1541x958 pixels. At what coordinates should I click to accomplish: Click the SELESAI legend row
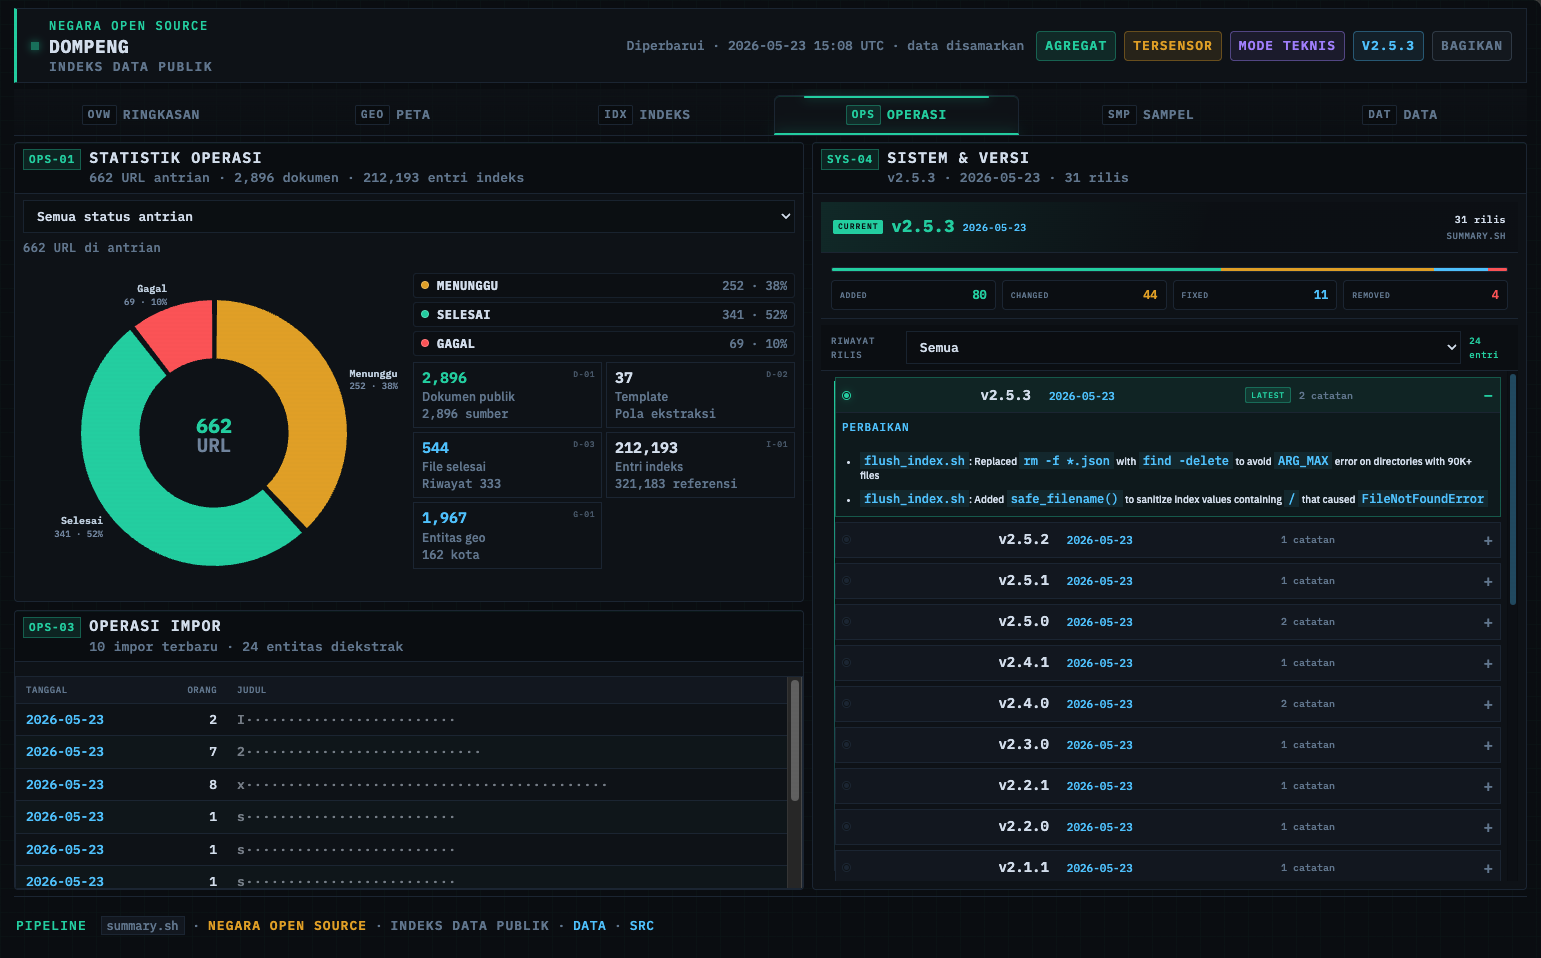coord(604,315)
